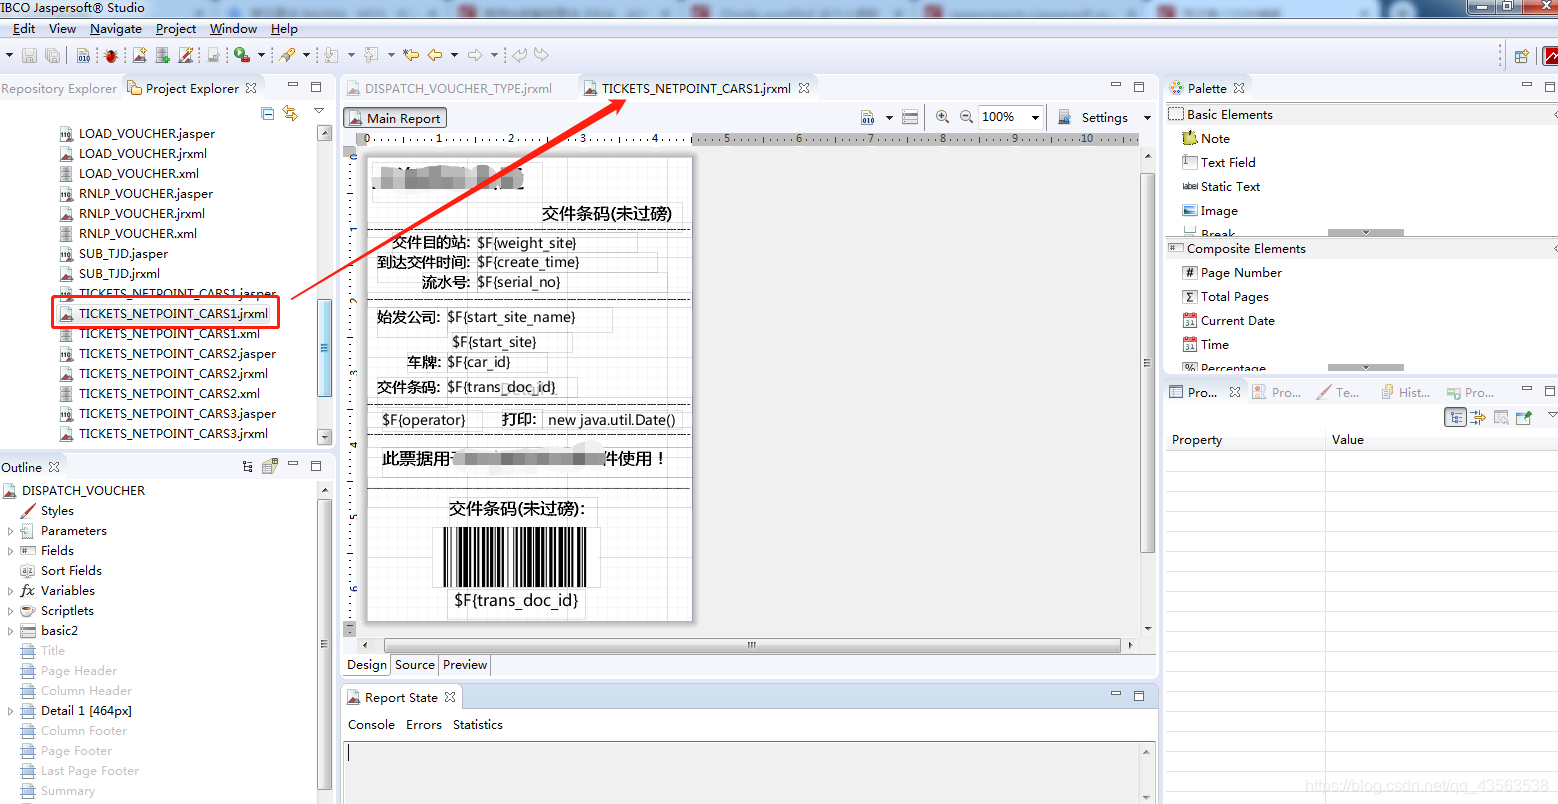The width and height of the screenshot is (1558, 804).
Task: Close the TICKETS_NETPOINT_CARS1.jrxml tab
Action: [x=804, y=88]
